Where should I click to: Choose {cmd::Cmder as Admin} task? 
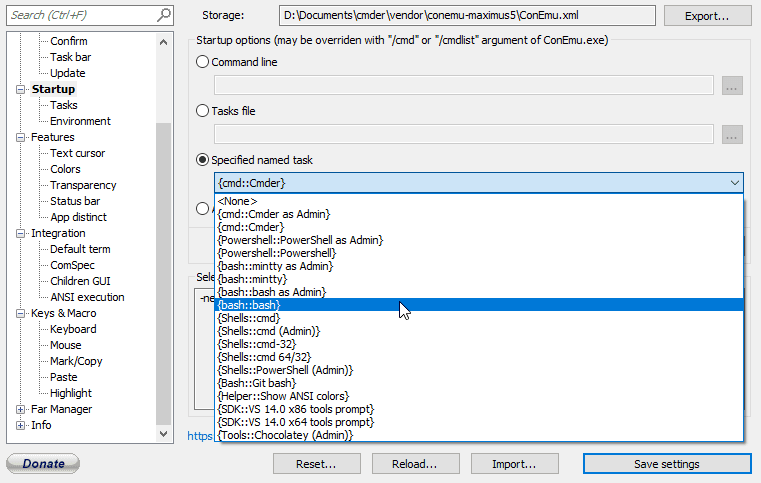479,214
